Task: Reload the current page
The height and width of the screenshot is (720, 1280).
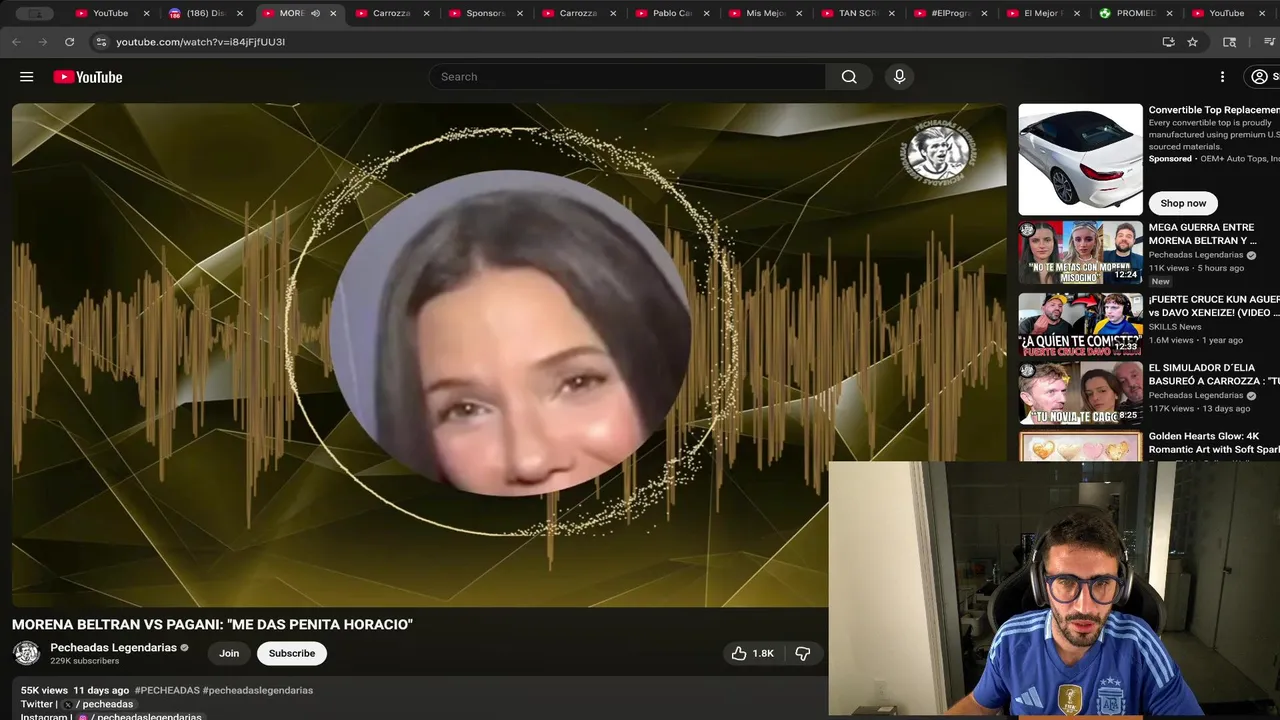Action: pyautogui.click(x=69, y=42)
